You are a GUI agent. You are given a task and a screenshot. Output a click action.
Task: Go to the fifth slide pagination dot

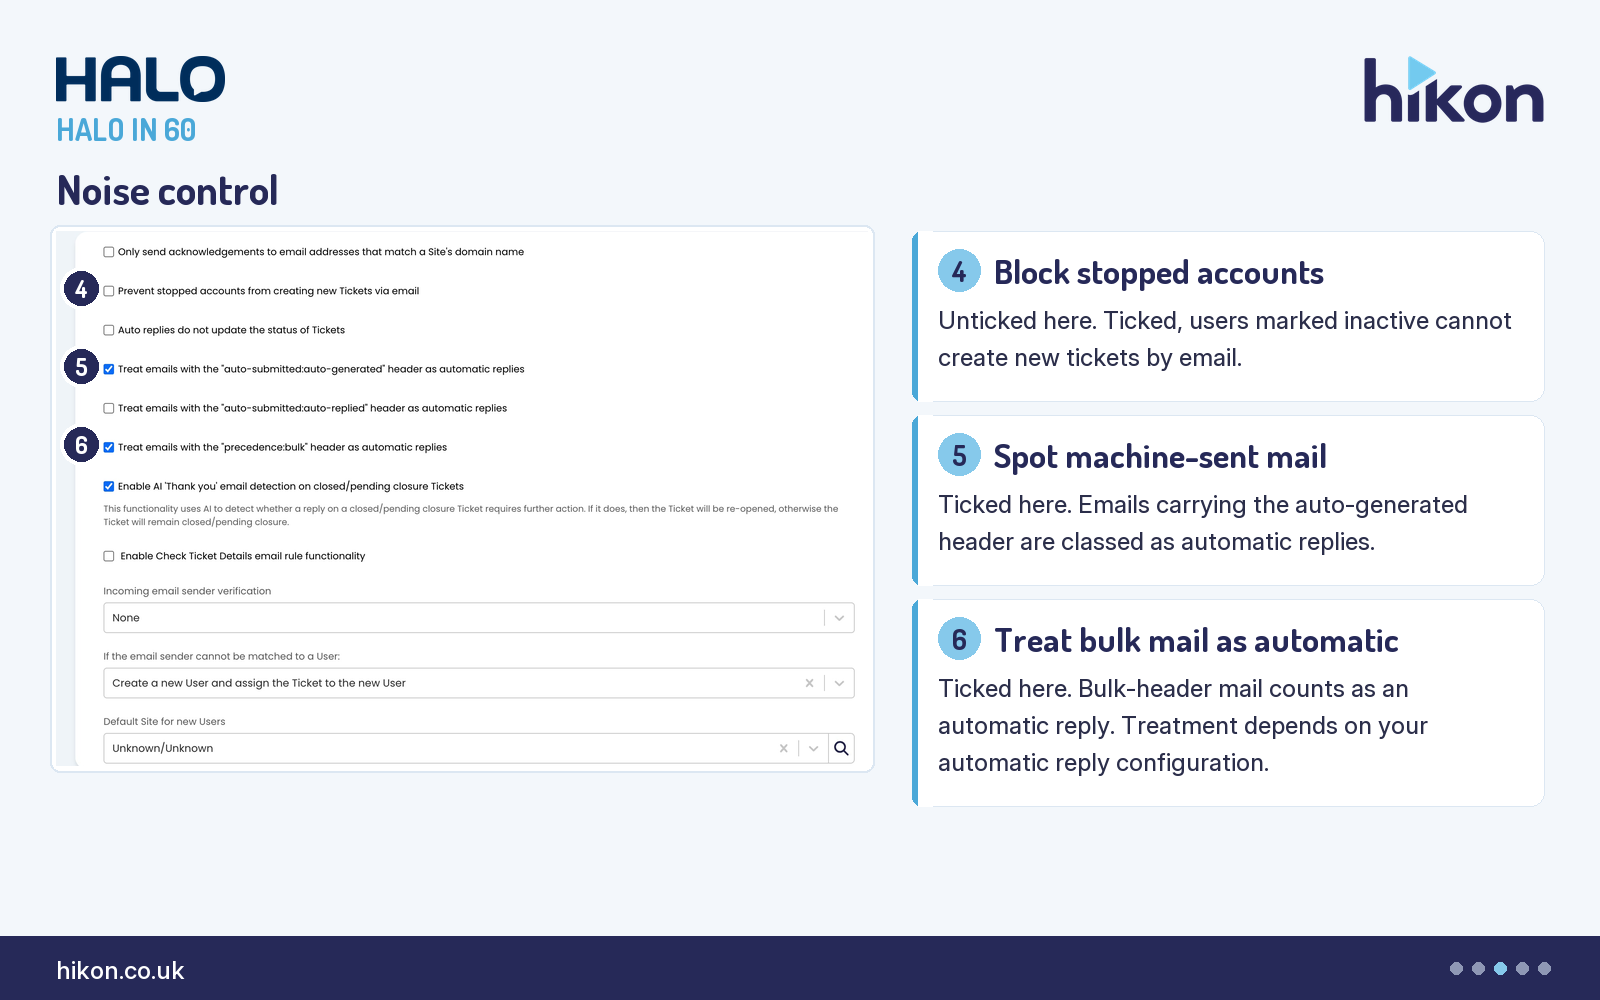[1544, 968]
